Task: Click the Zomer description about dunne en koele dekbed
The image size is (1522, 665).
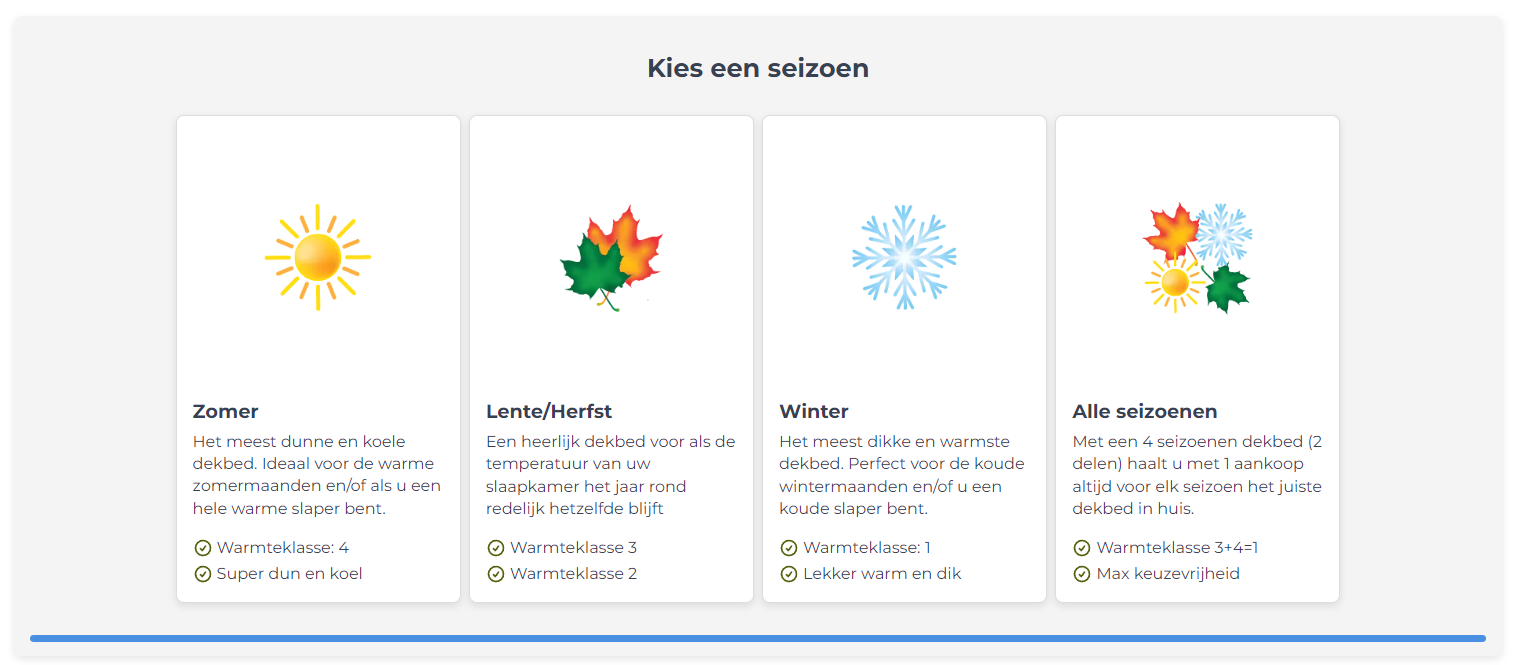Action: point(317,475)
